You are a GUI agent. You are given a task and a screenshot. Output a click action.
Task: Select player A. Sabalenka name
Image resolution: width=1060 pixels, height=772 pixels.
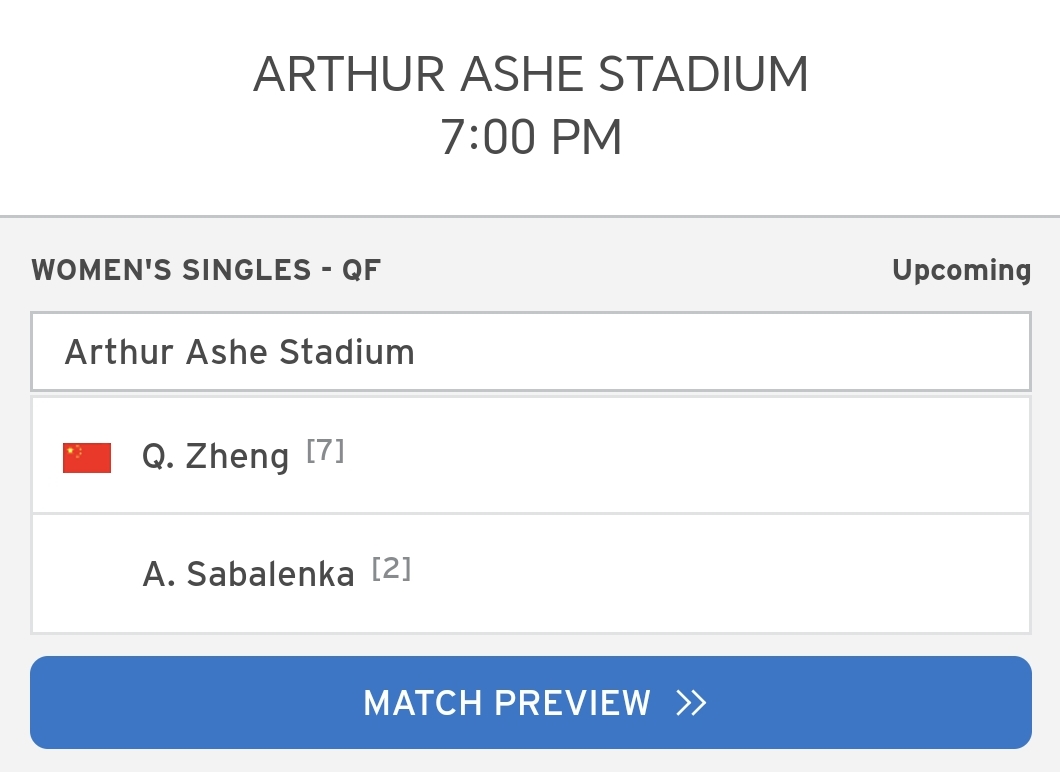[x=248, y=574]
